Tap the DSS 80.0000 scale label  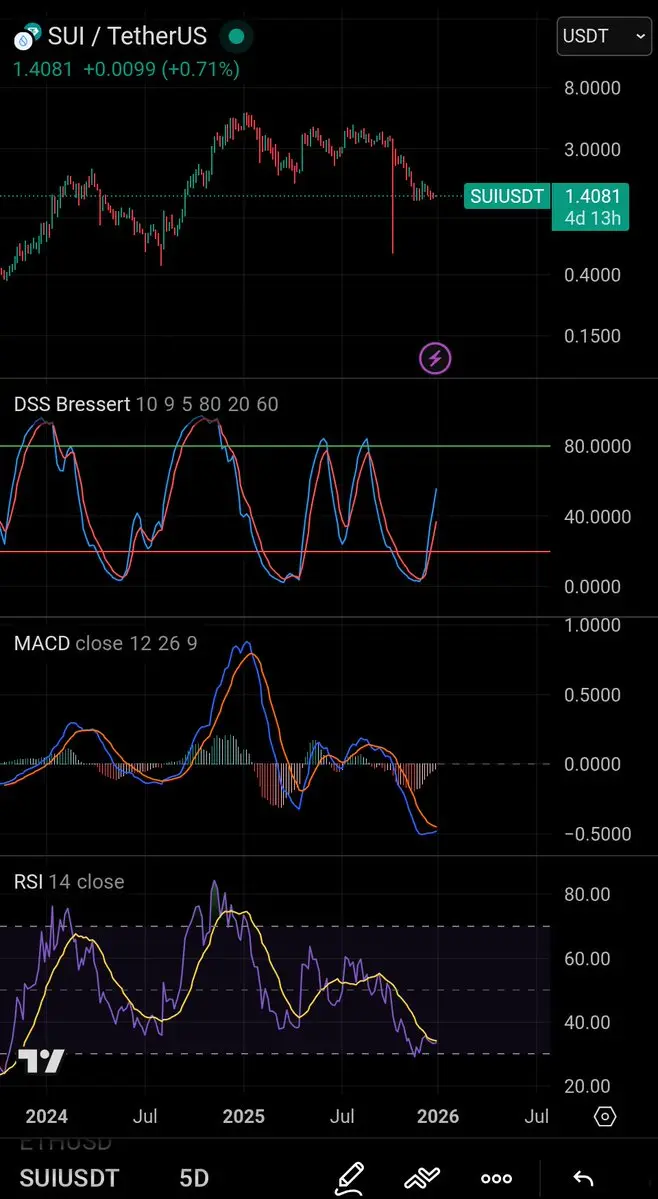click(x=598, y=447)
